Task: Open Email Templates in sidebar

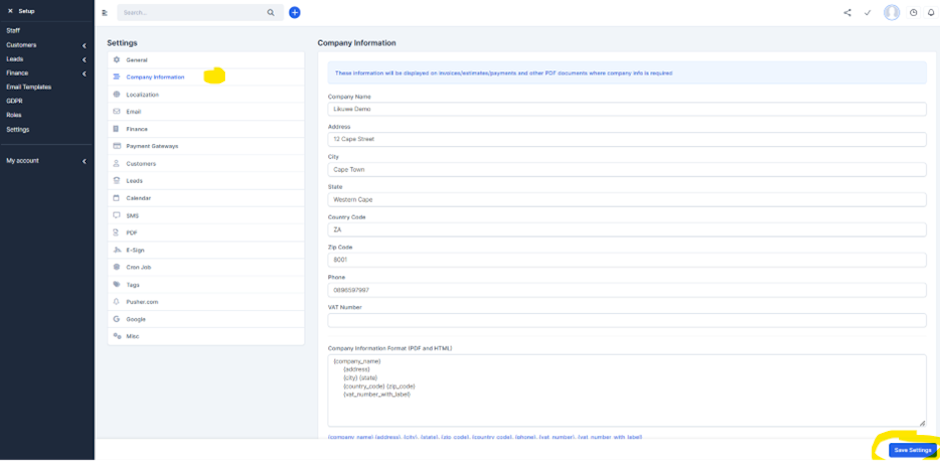Action: coord(28,87)
